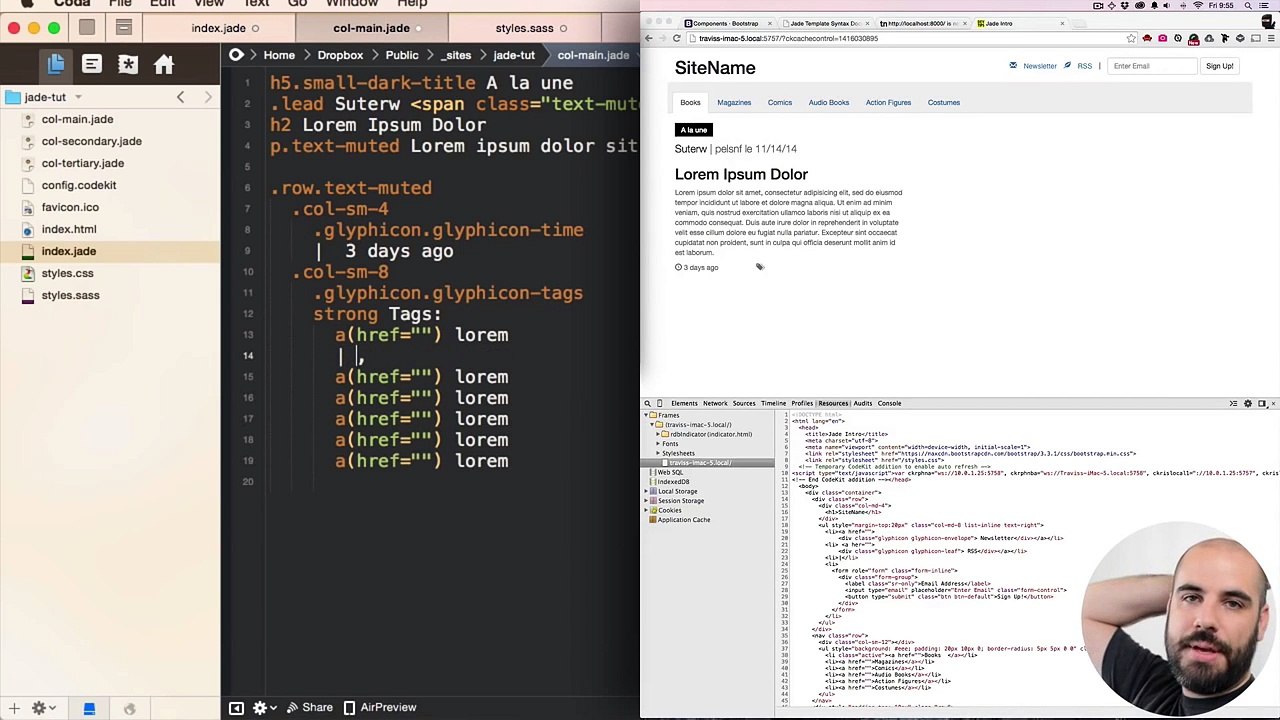
Task: Change DevTools dock side icon
Action: (1261, 403)
